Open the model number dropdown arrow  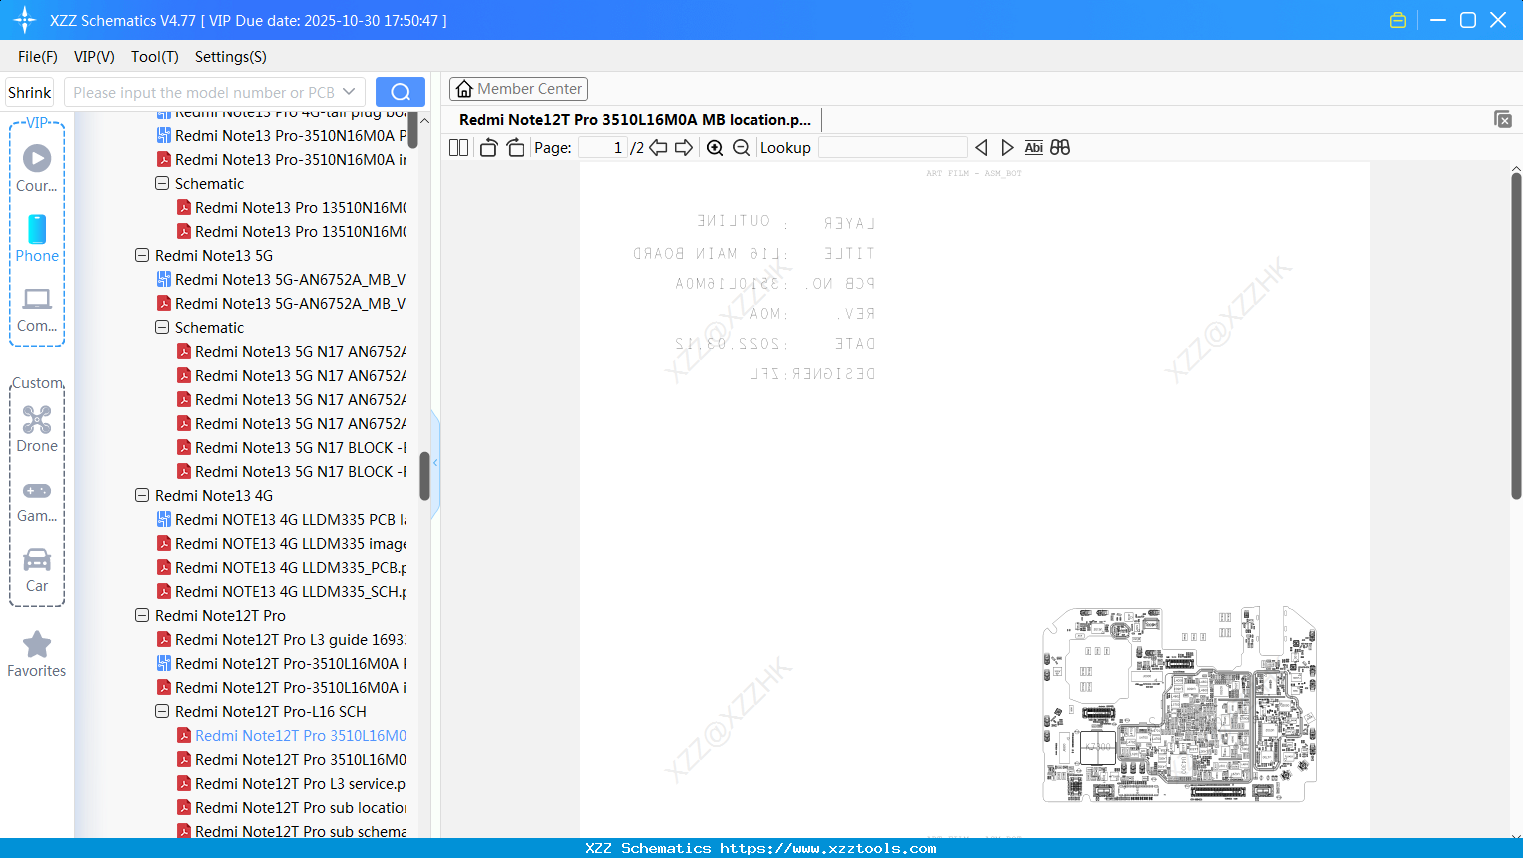(x=349, y=92)
